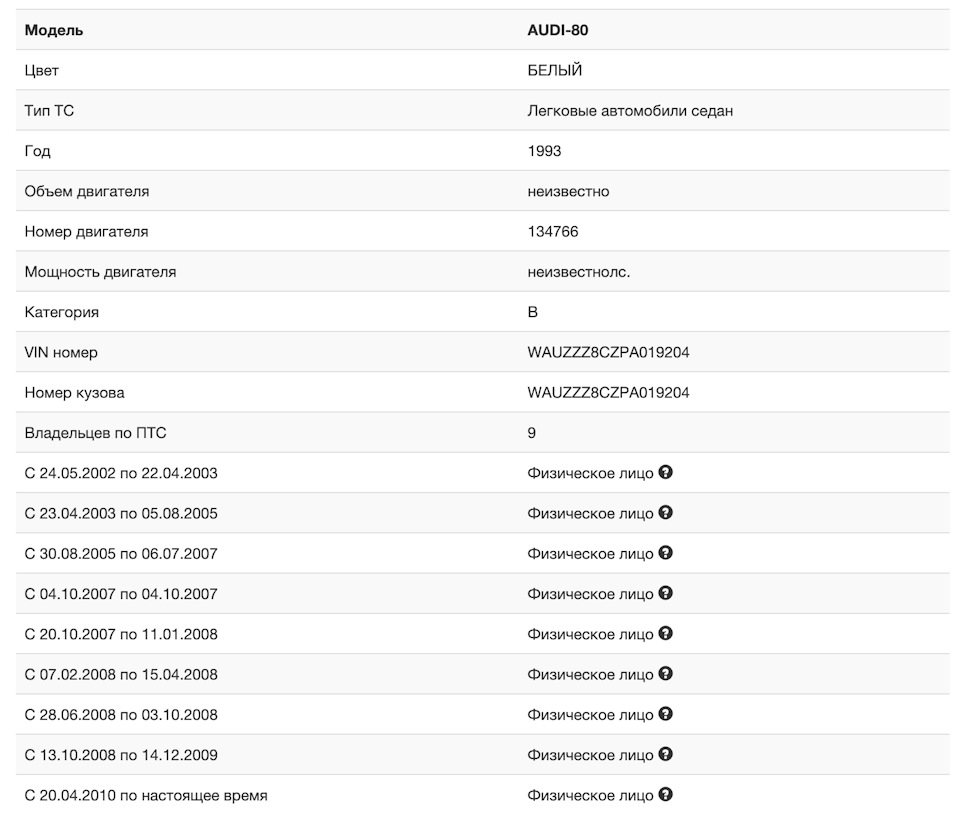Viewport: 960px width, 824px height.
Task: Click help icon for 24.05.2002–22.04.2003 owner
Action: click(666, 472)
